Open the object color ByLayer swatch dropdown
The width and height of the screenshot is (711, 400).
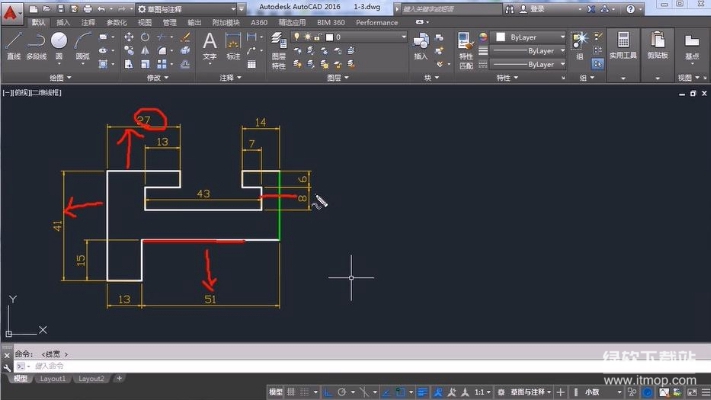click(529, 37)
